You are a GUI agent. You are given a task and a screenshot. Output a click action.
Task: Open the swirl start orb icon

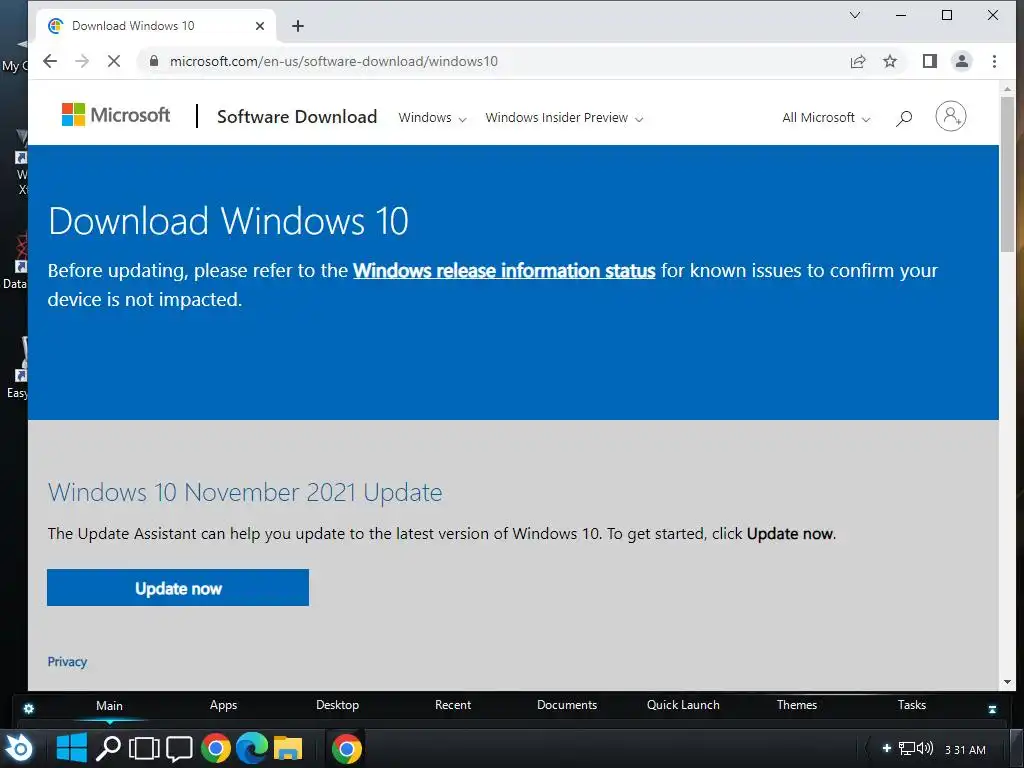(20, 748)
